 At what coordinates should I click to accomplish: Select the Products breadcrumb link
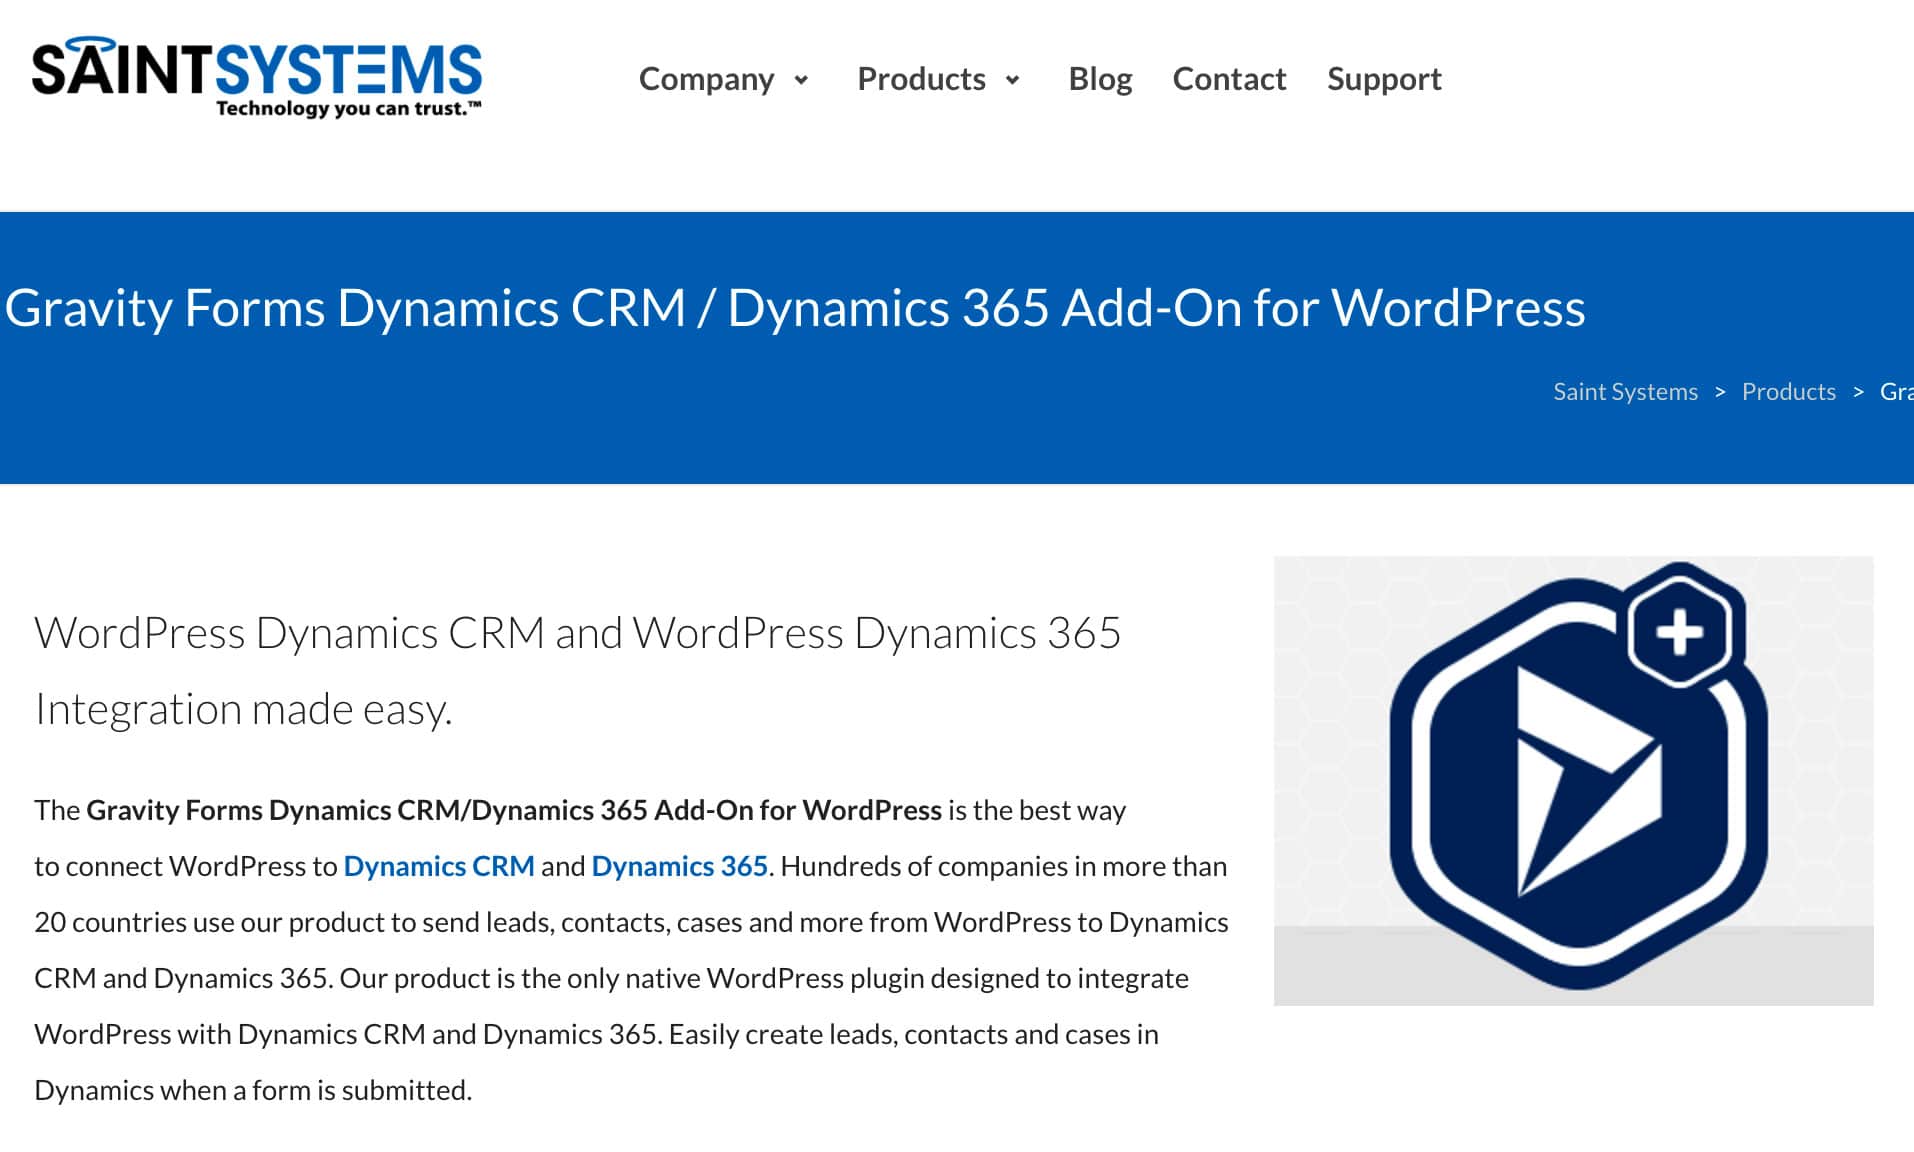pos(1788,392)
